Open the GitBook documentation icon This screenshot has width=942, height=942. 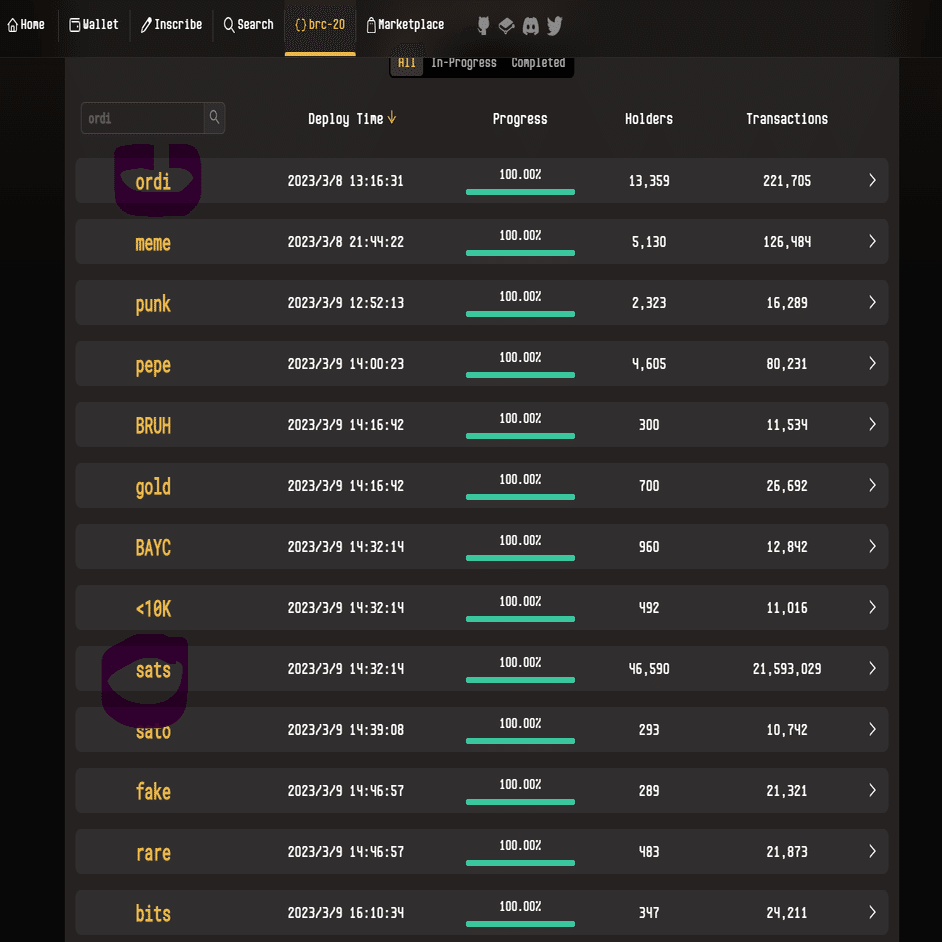pyautogui.click(x=506, y=26)
